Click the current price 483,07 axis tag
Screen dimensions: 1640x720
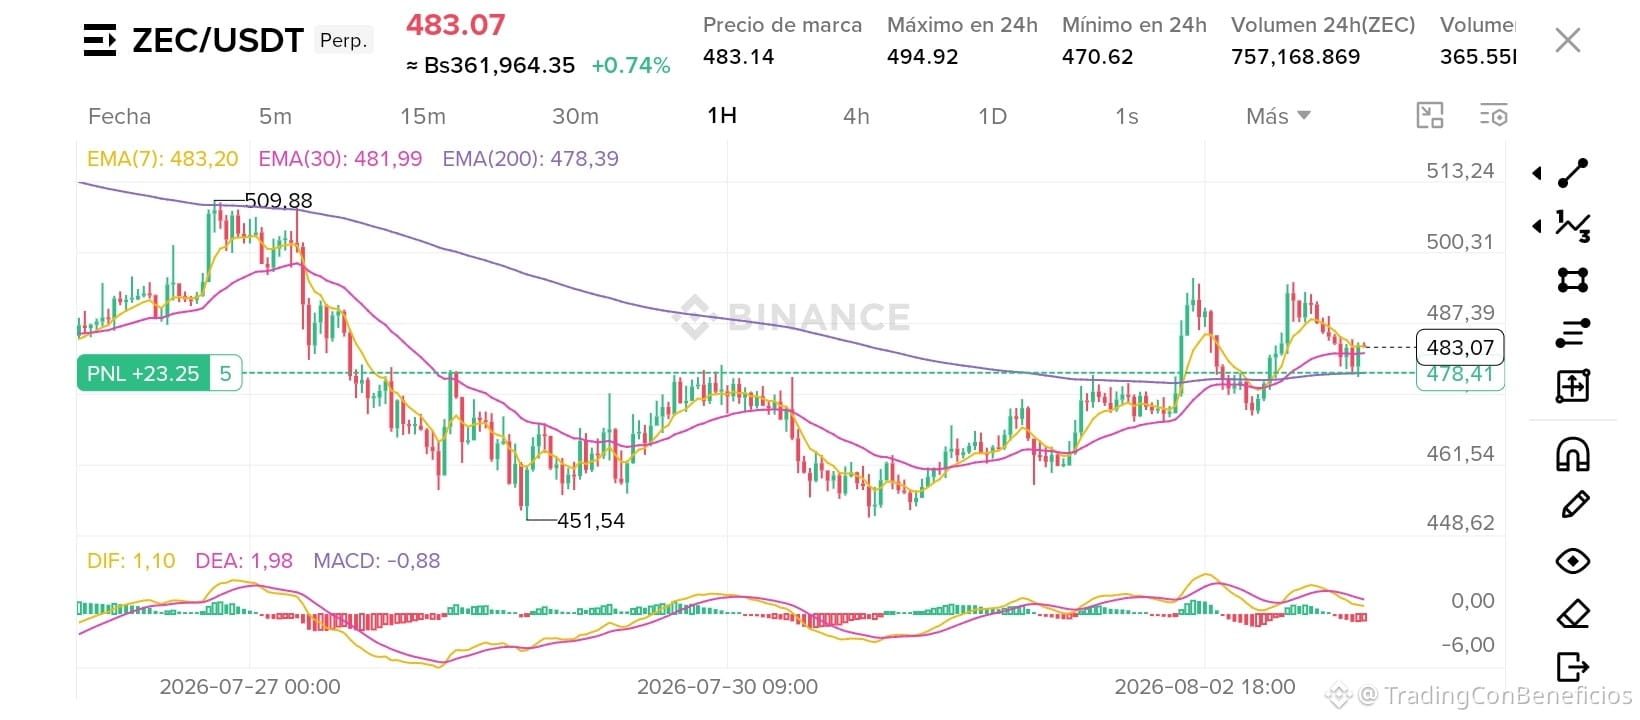pos(1460,348)
